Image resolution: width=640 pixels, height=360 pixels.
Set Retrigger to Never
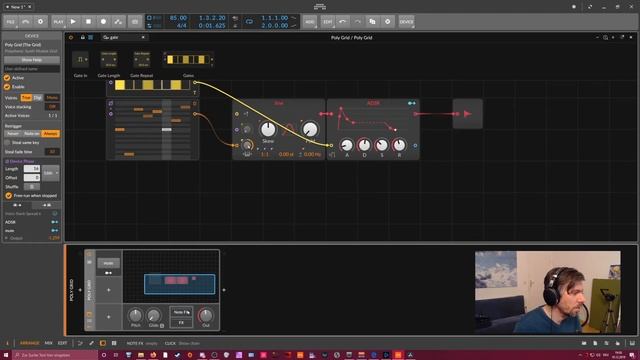click(13, 133)
